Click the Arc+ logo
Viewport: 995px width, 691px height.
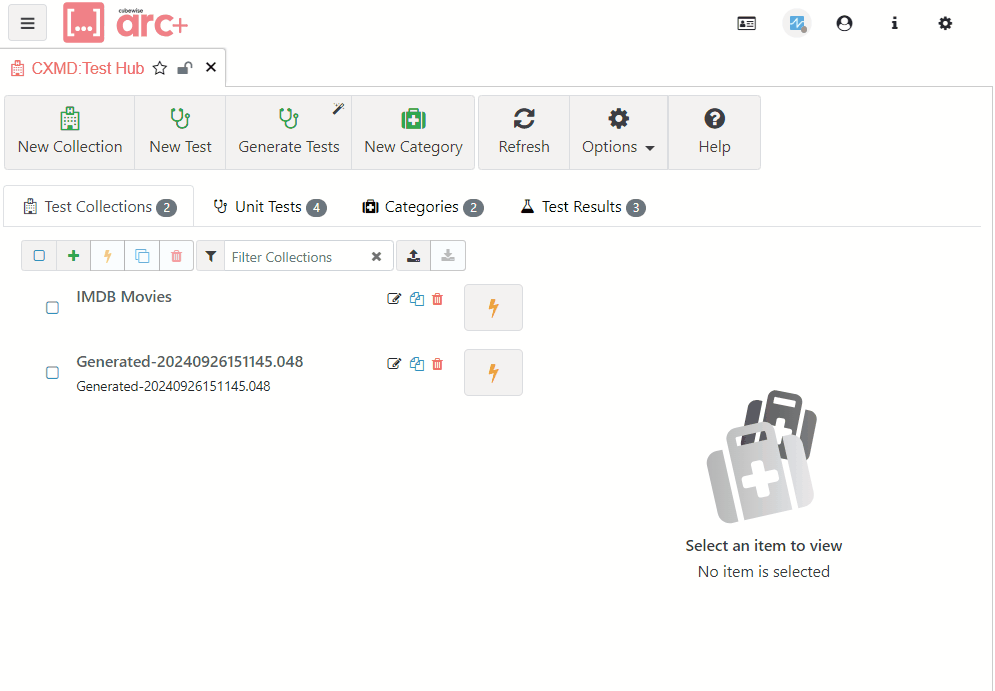[x=126, y=23]
